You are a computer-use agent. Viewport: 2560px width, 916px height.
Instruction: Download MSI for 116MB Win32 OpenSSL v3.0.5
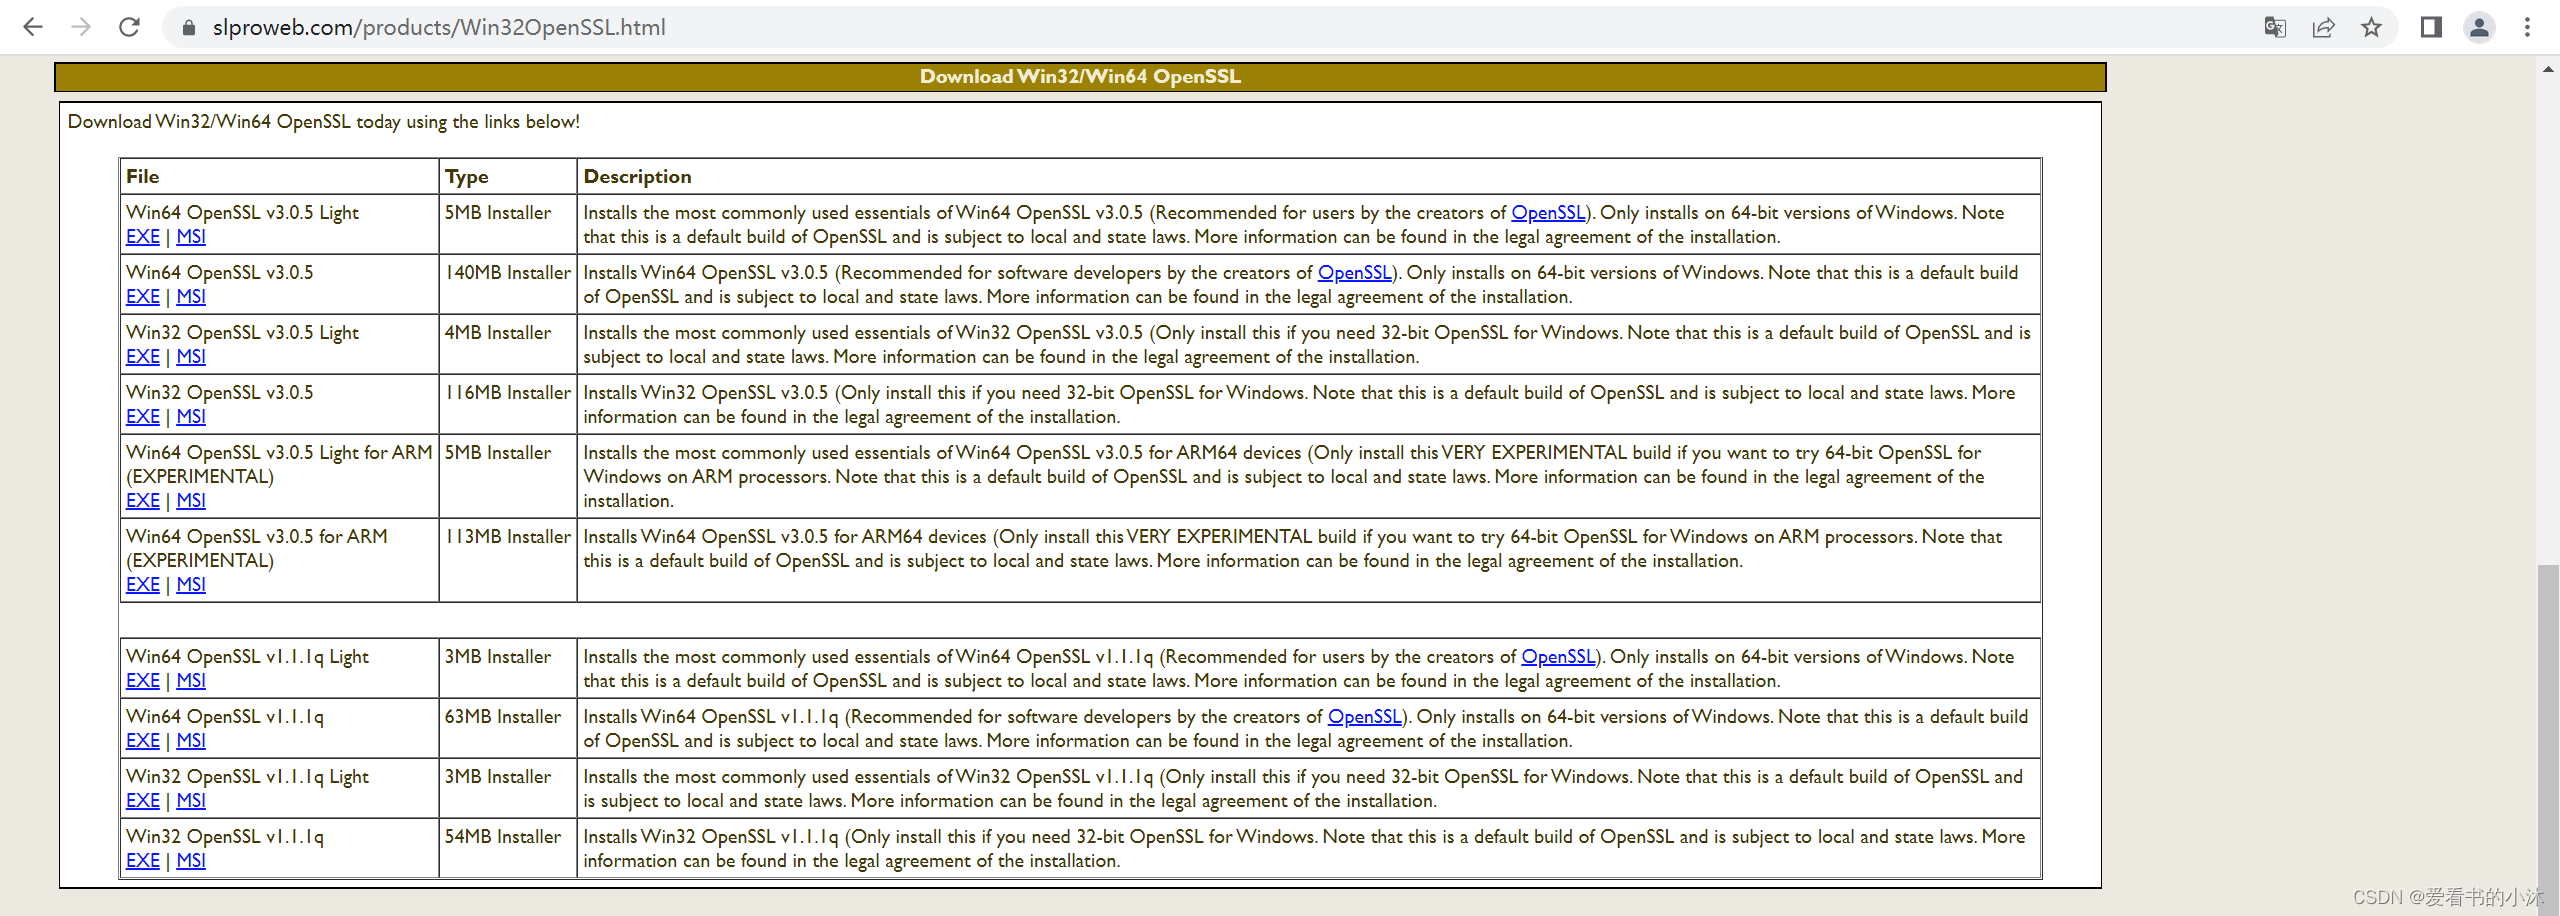click(191, 417)
